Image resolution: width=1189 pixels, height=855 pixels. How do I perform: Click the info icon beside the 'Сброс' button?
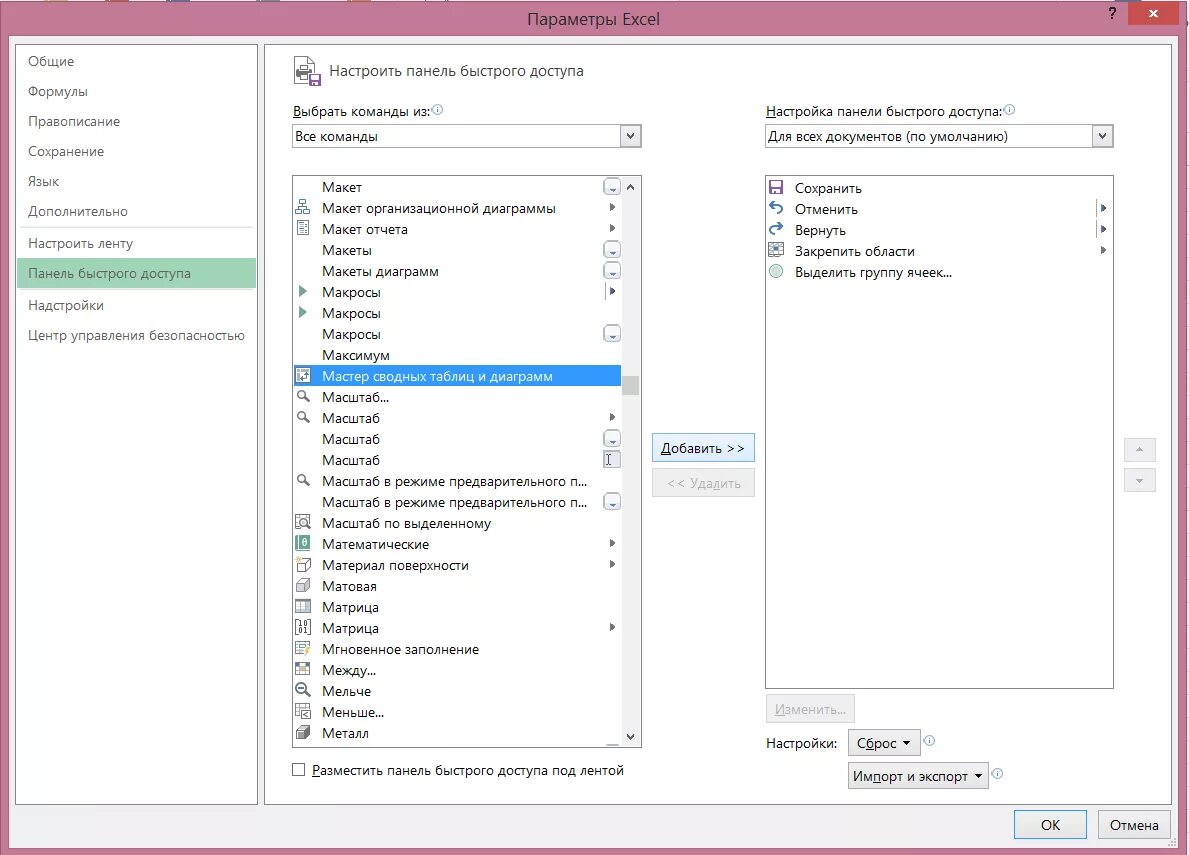[x=930, y=741]
